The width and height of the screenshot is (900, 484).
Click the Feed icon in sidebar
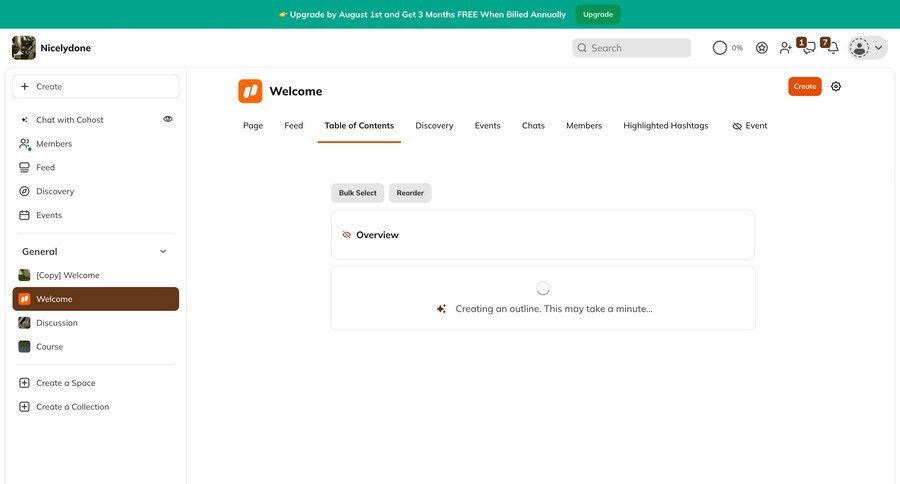click(24, 167)
